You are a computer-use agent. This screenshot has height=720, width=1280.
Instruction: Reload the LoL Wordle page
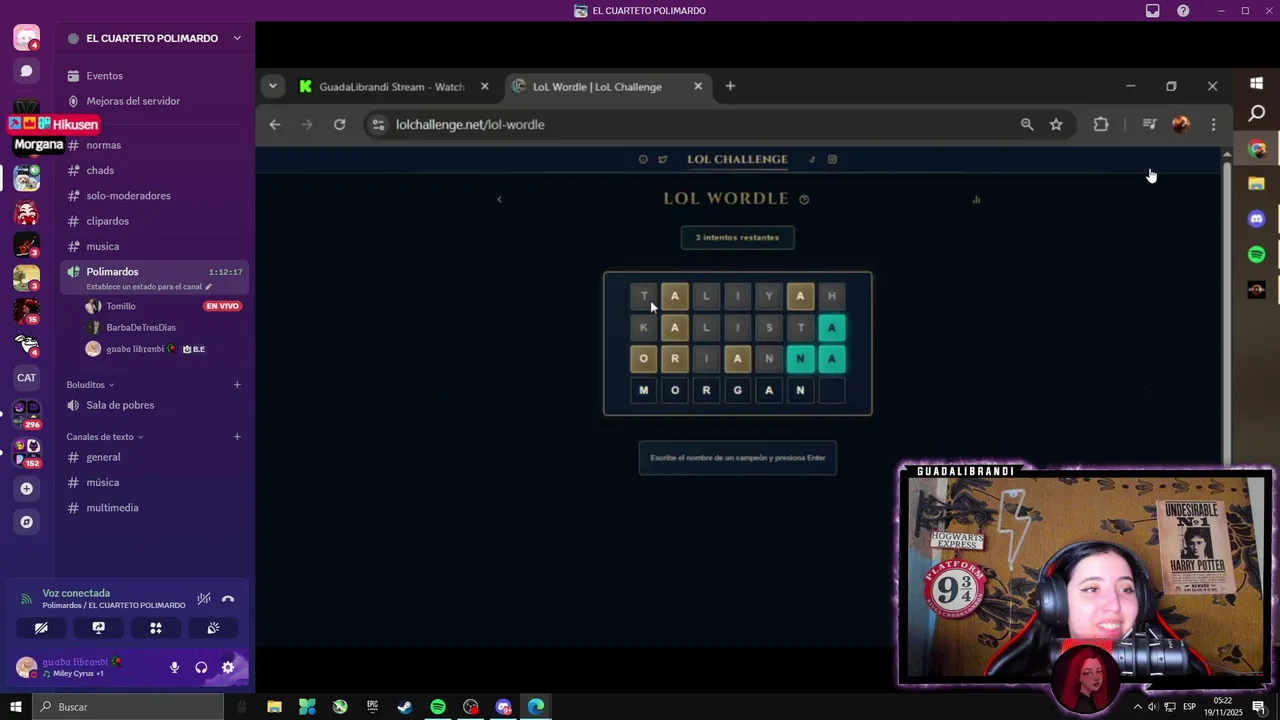tap(340, 125)
